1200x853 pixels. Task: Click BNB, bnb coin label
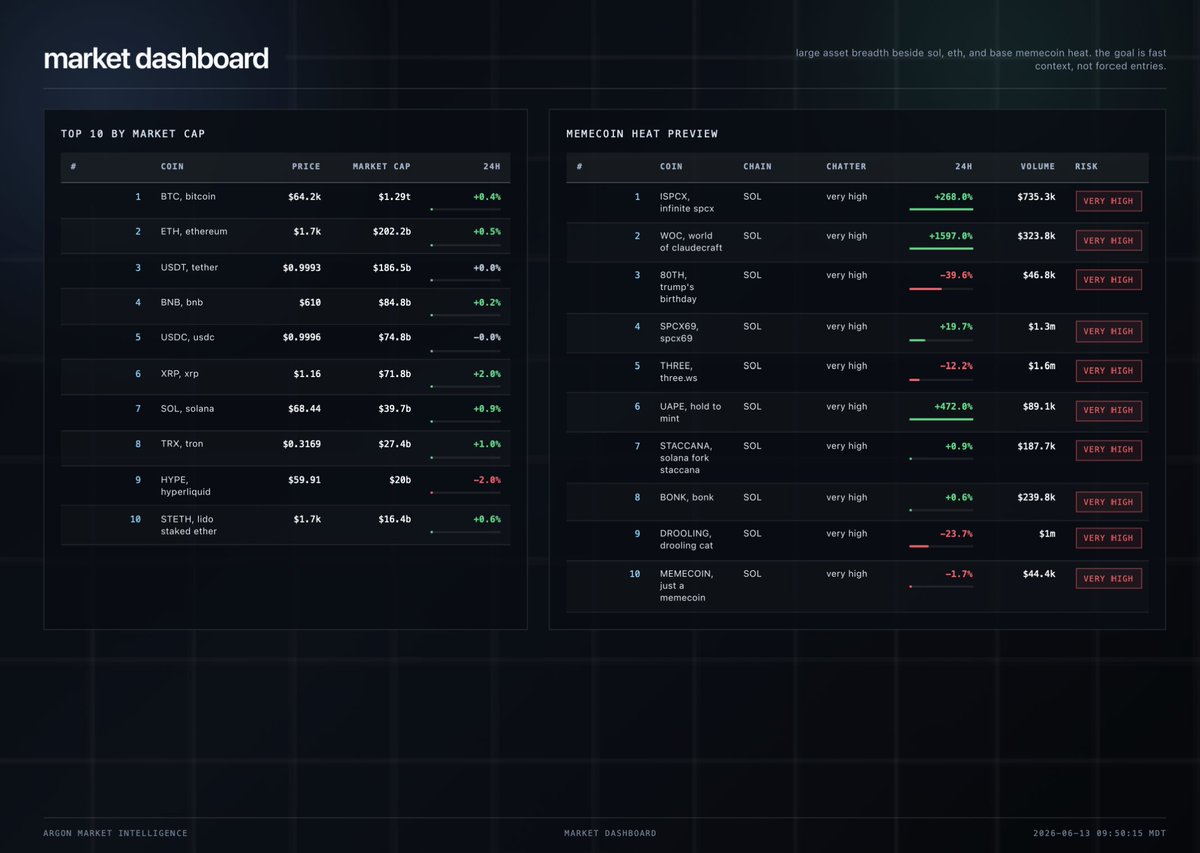click(182, 303)
